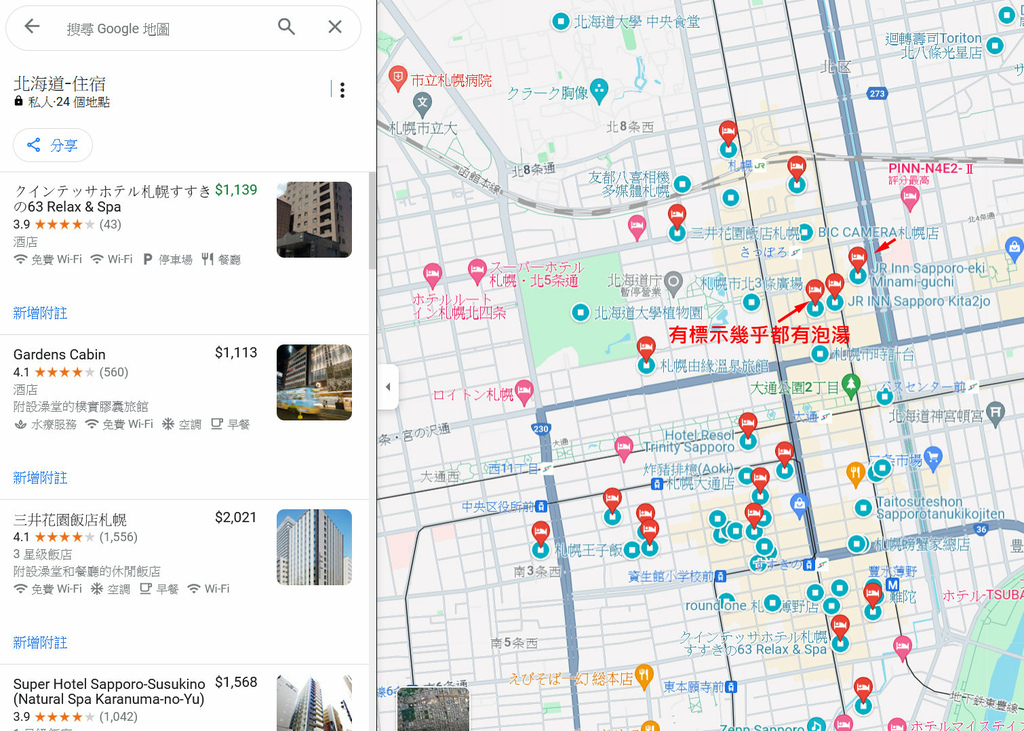Go back with the arrow in search bar
Screen dimensions: 1024x731
click(x=31, y=27)
